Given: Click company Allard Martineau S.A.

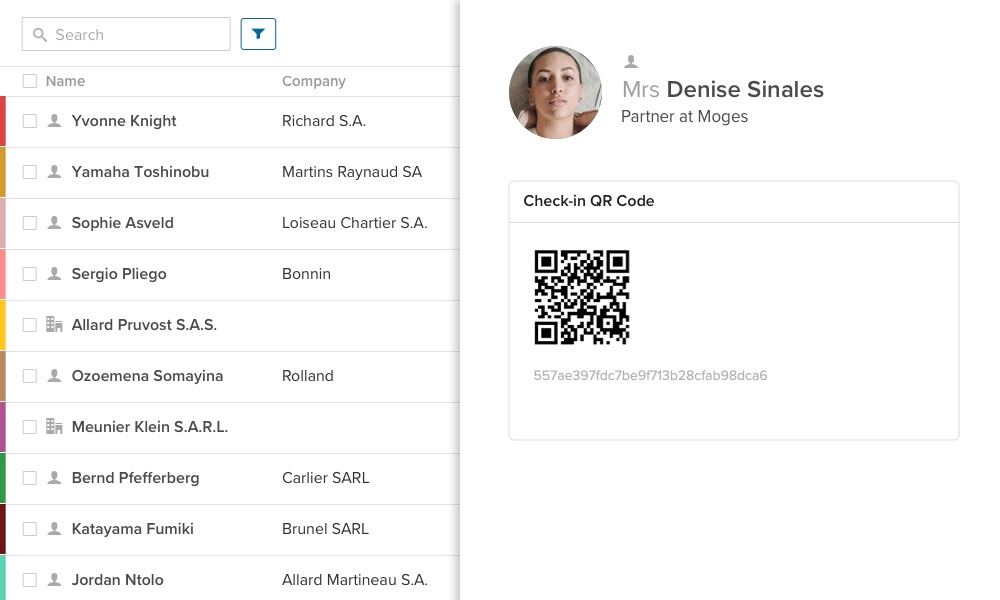Looking at the screenshot, I should (x=355, y=580).
